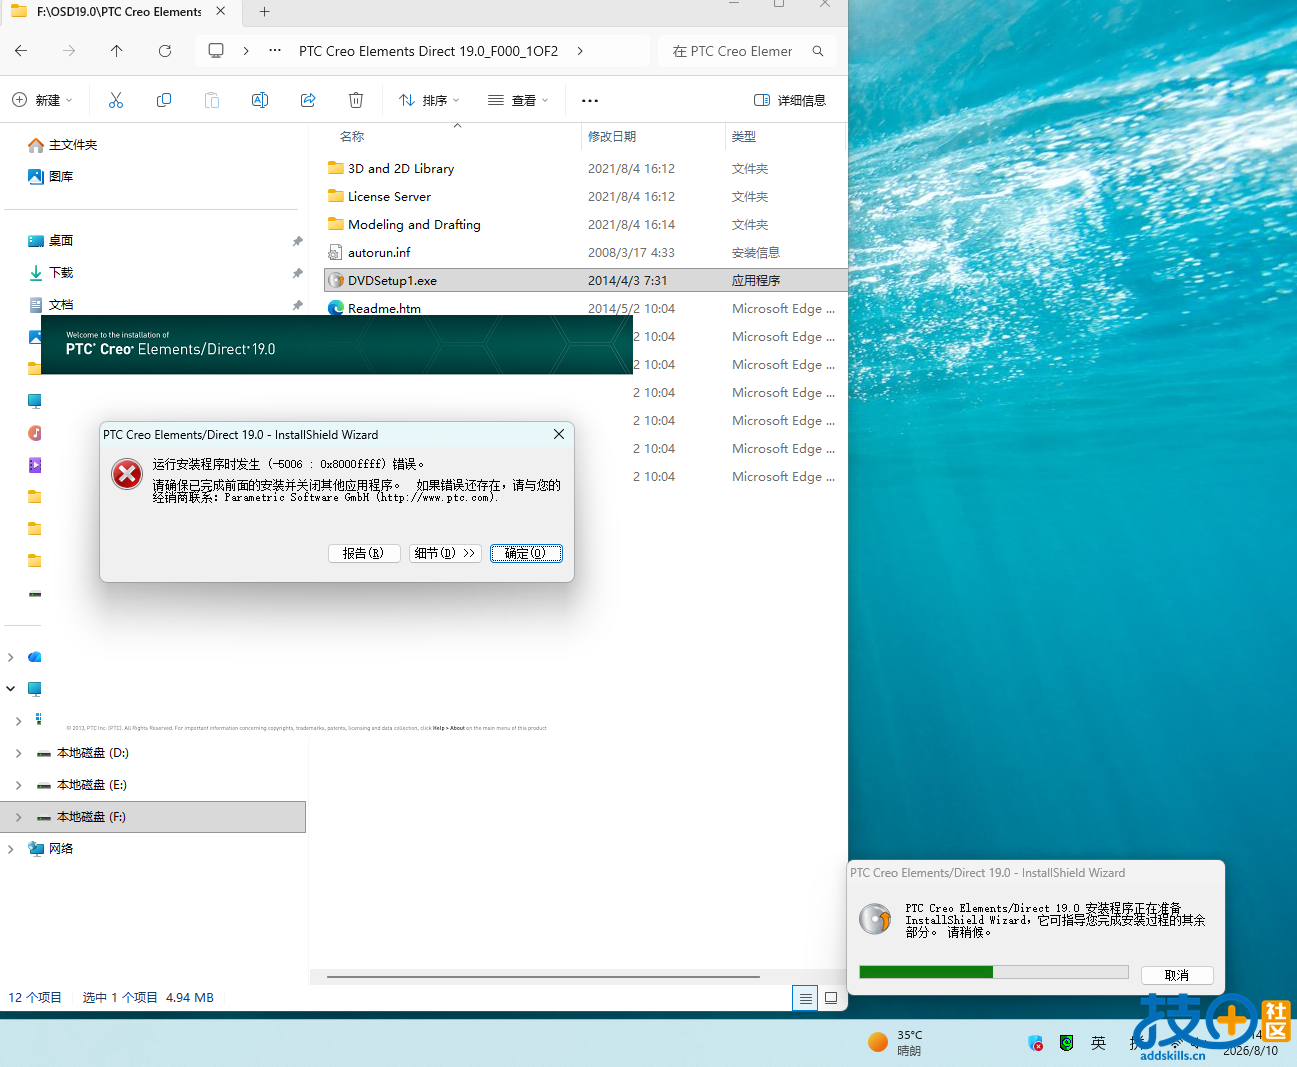This screenshot has height=1067, width=1297.
Task: Click 报告(R) in the error dialog
Action: (x=364, y=553)
